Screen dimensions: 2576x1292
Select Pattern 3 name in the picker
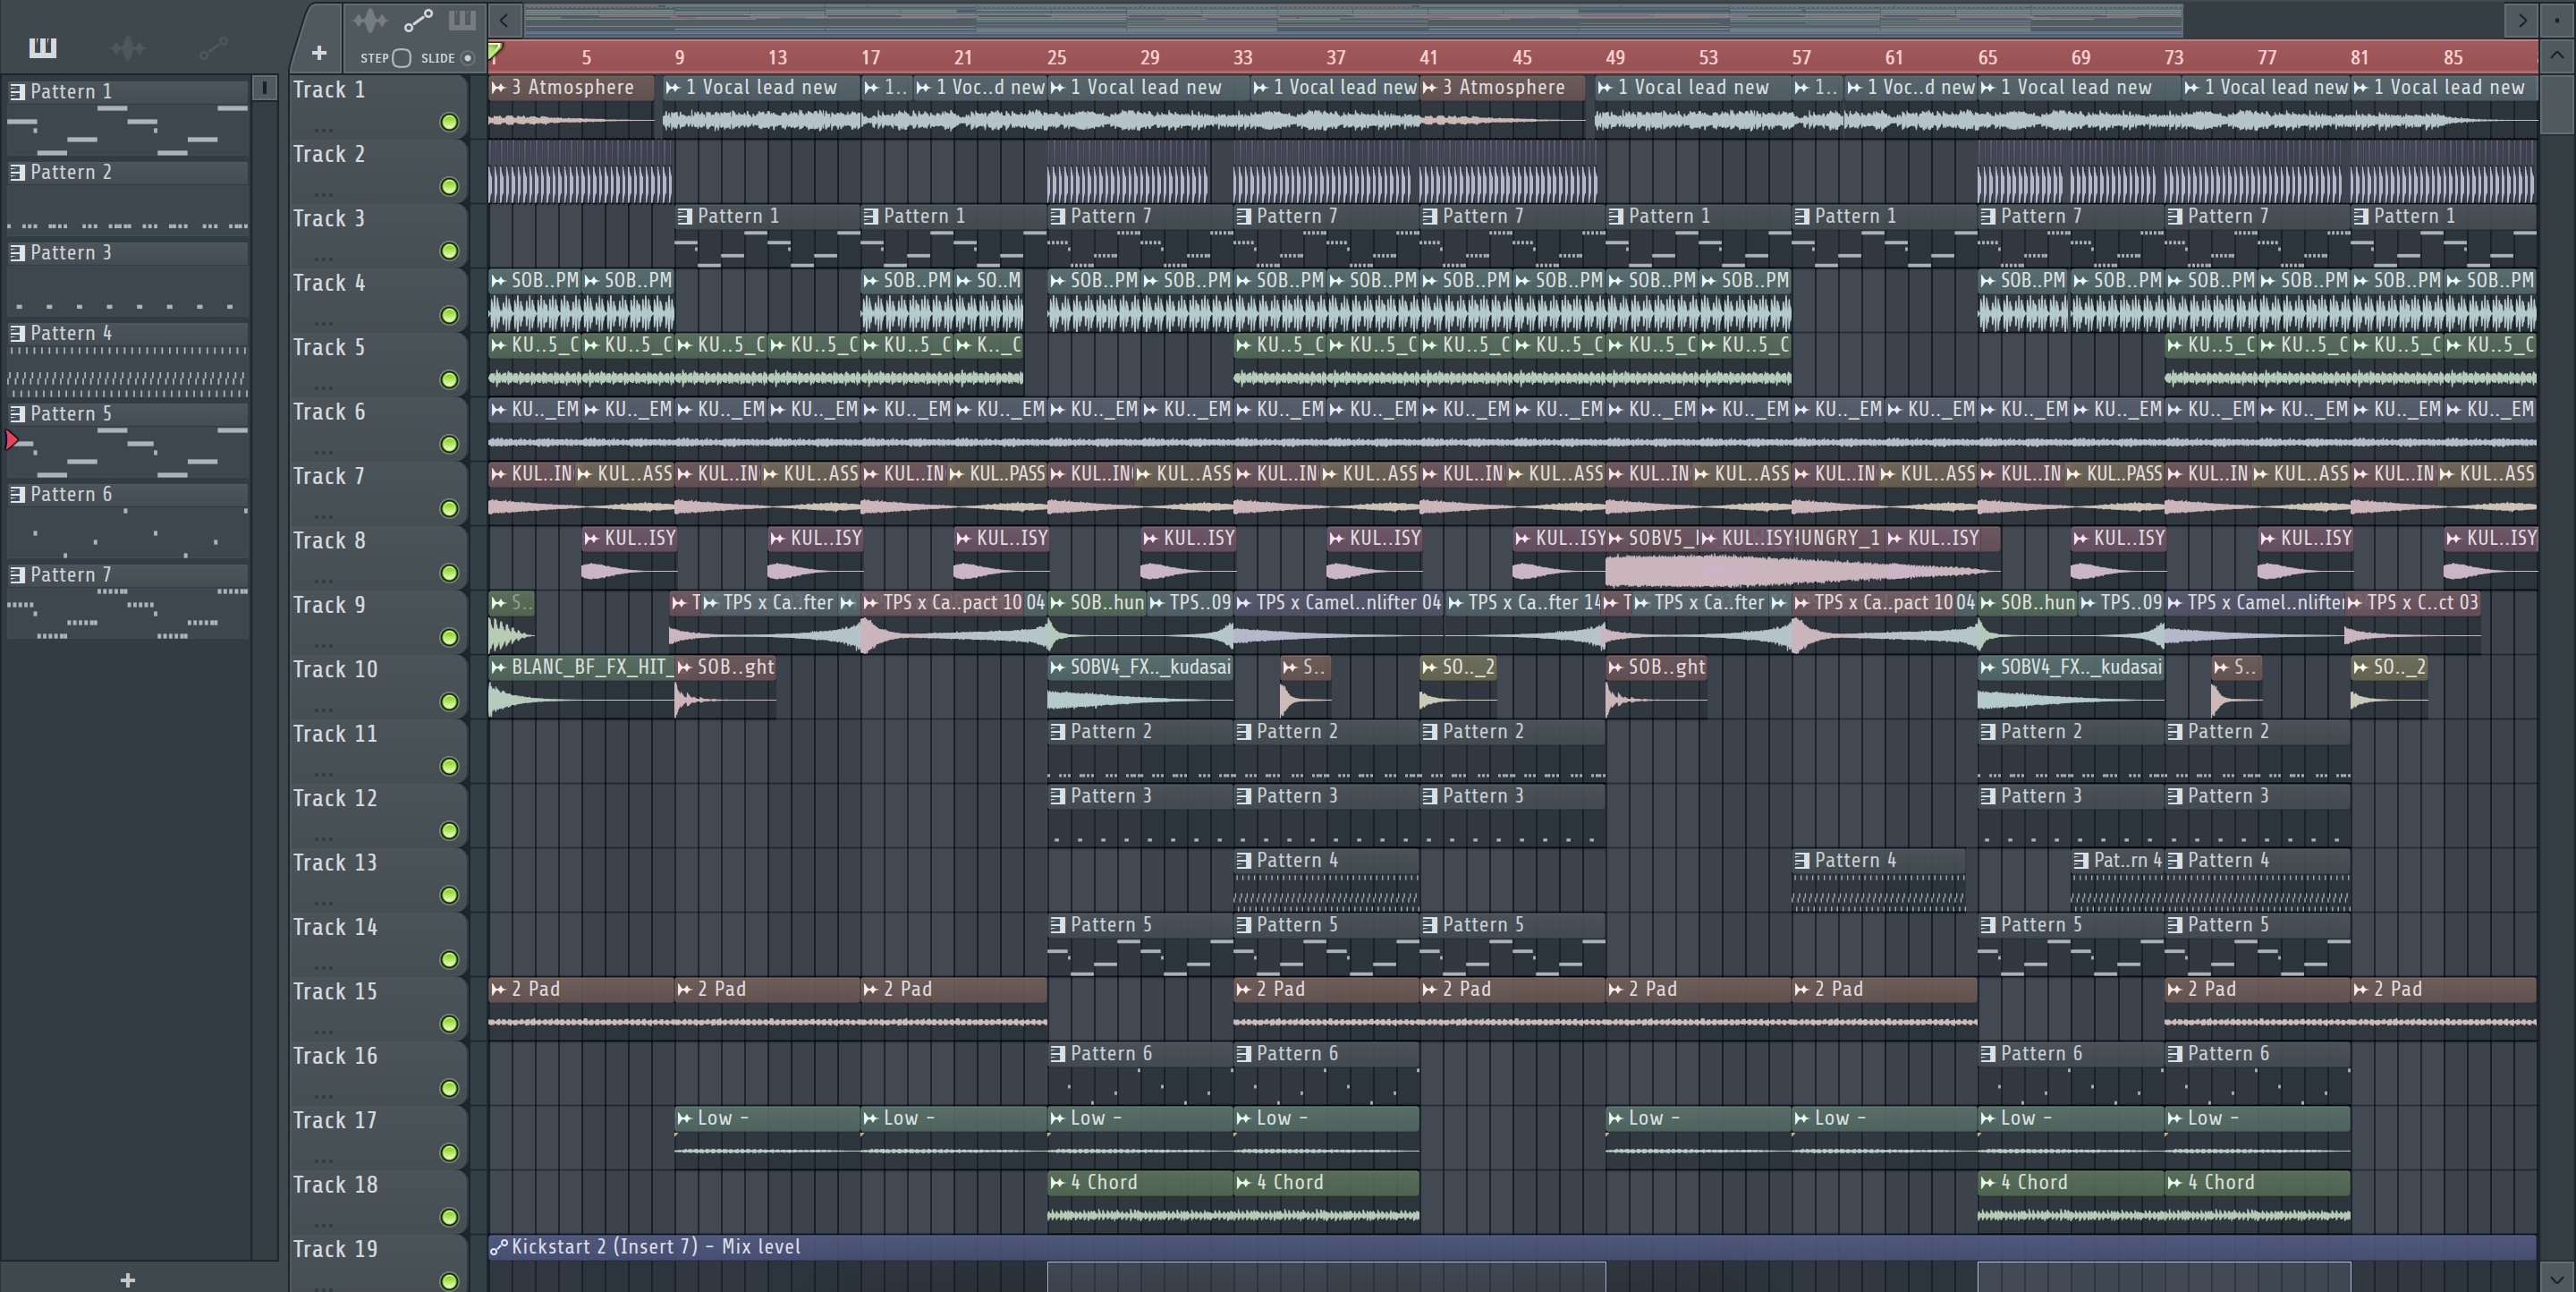click(71, 252)
